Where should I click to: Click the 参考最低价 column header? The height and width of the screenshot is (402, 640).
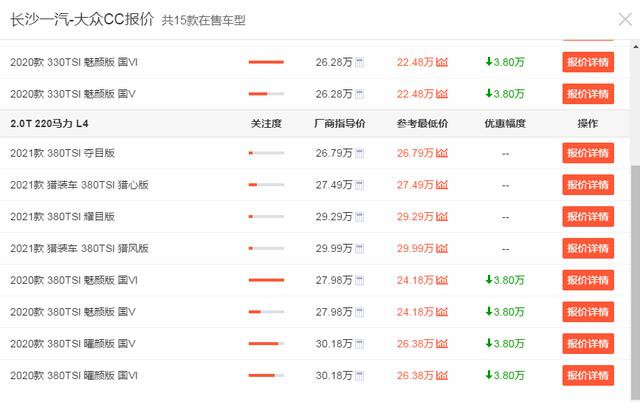tap(422, 124)
